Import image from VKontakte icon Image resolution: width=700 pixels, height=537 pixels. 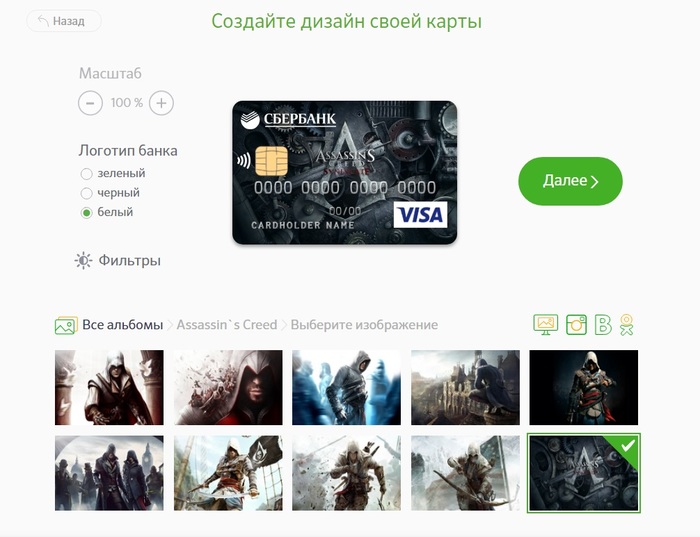pos(603,325)
